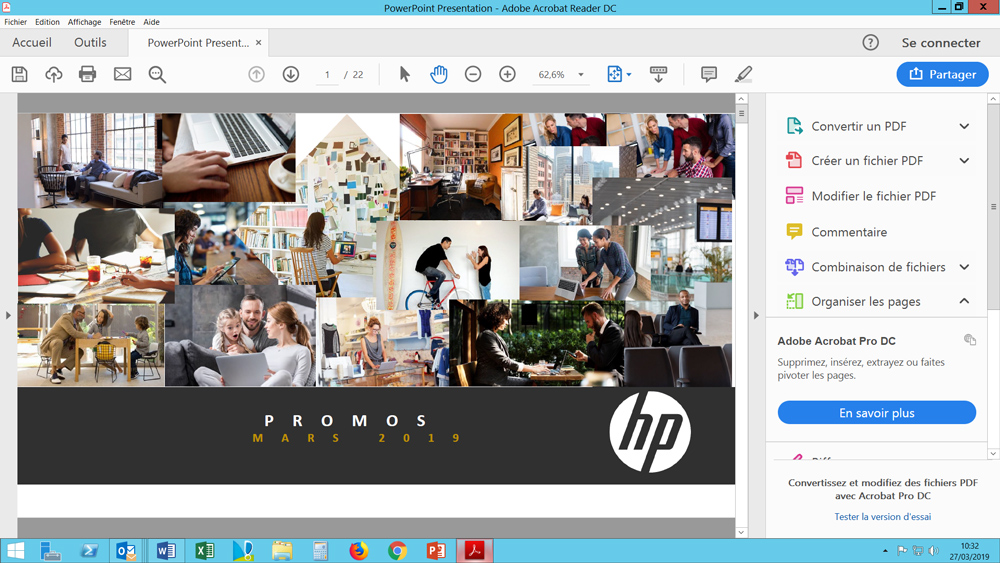Click the Adobe Acrobat Pro DC copy icon

coord(969,340)
